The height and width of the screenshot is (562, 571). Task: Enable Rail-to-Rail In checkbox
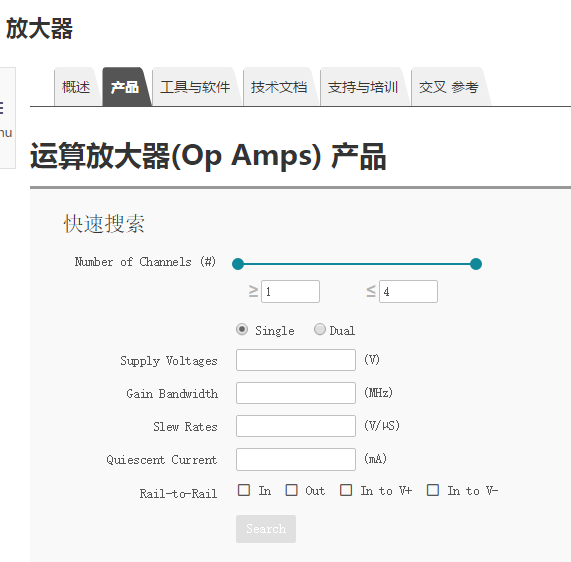tap(244, 490)
